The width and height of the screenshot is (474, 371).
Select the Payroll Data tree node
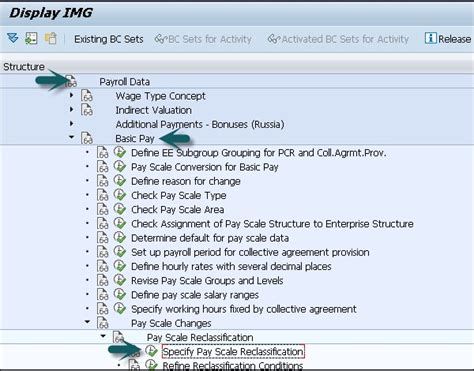coord(124,82)
